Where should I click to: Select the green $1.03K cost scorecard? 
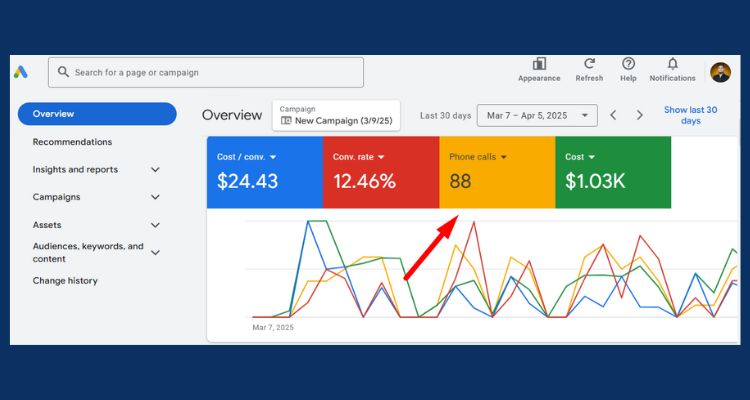[x=613, y=172]
